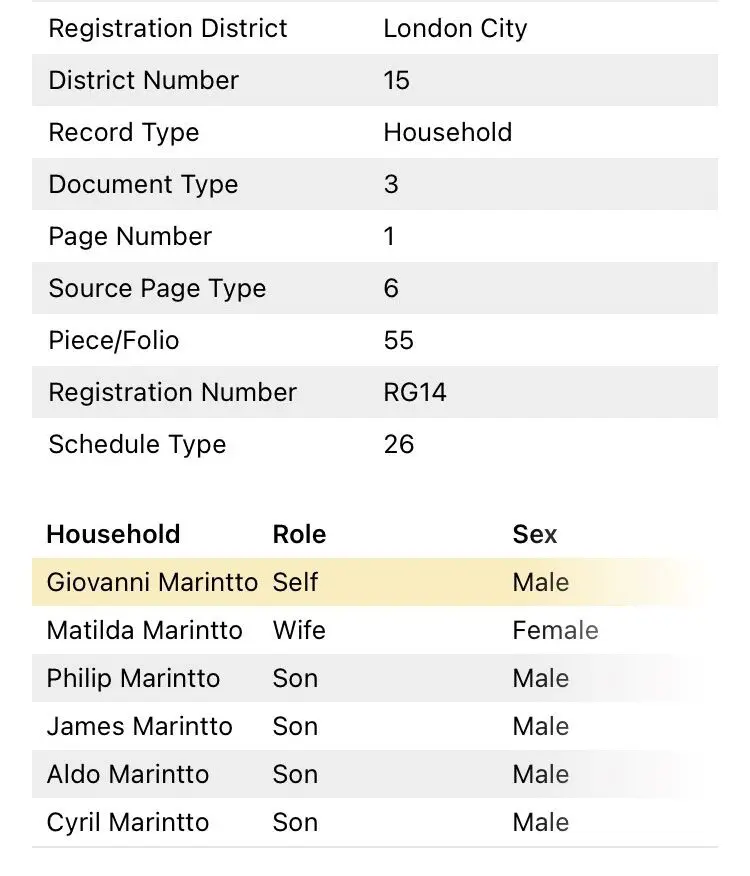Click the Registration District label
750x876 pixels.
[x=168, y=28]
